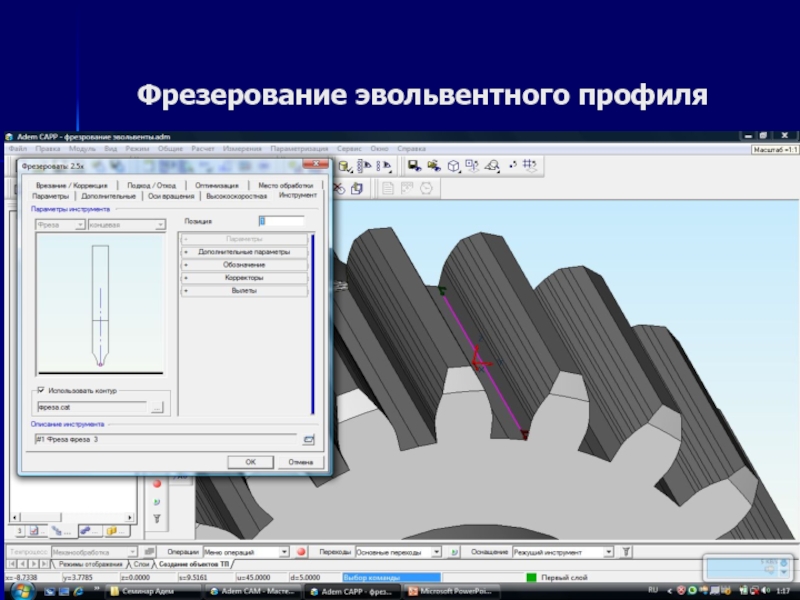Expand the Дополнительные параметры section
The image size is (800, 600).
point(244,252)
